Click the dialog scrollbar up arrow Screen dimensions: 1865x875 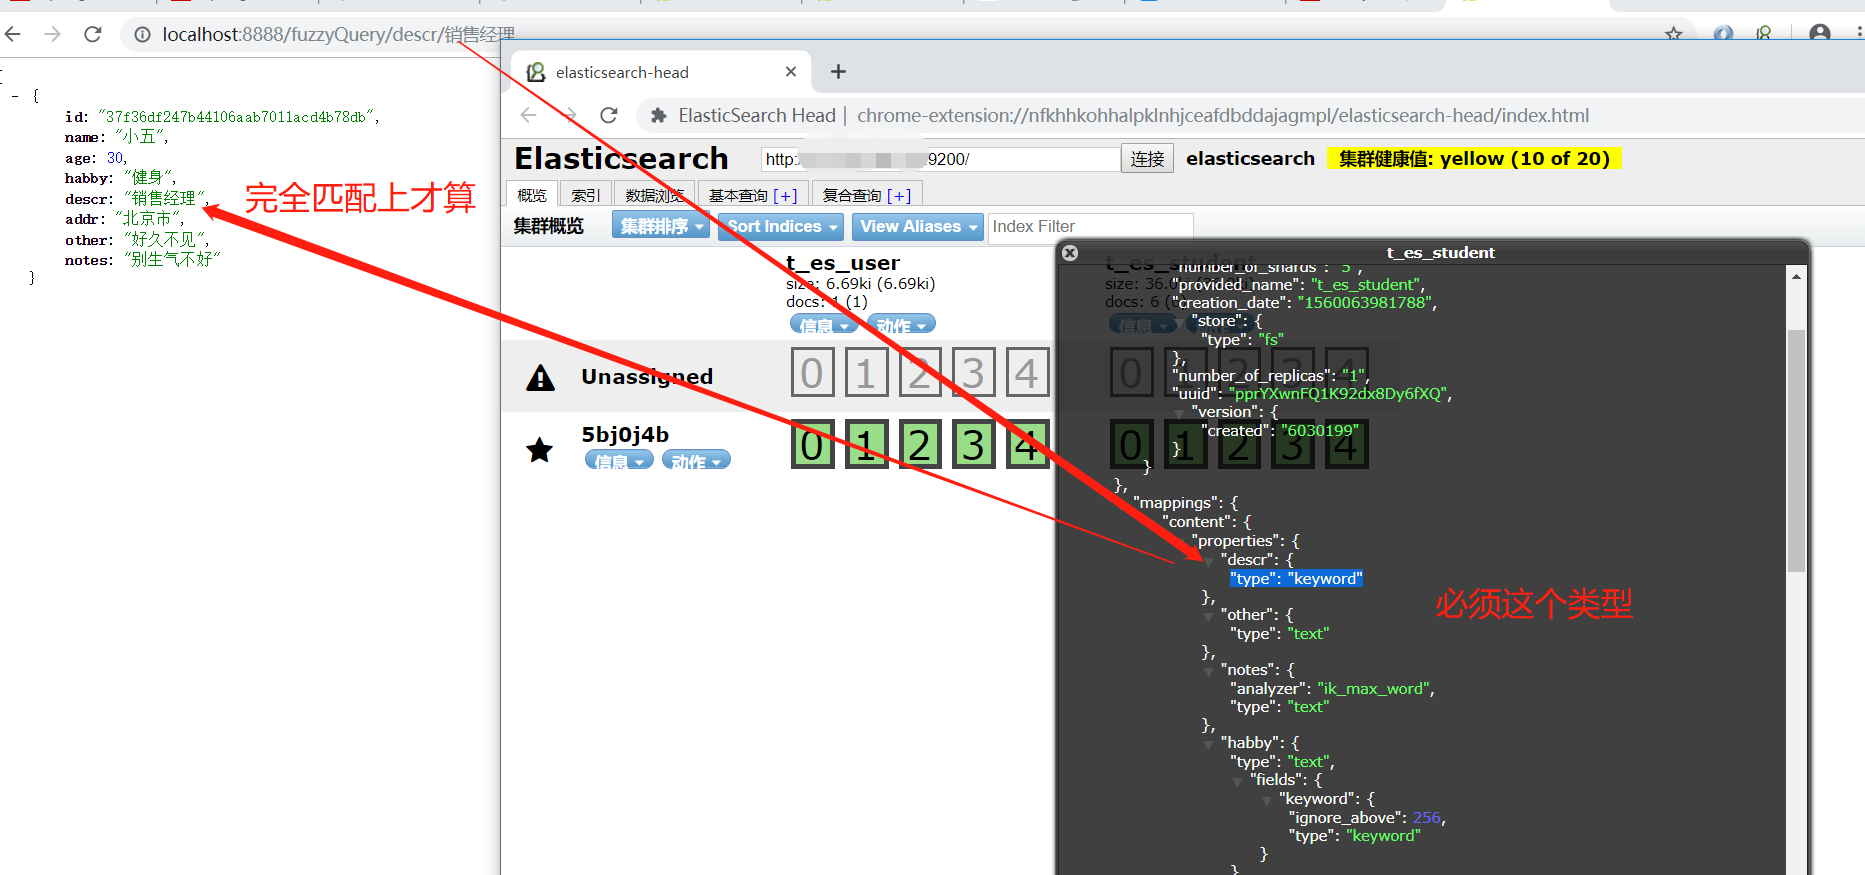tap(1796, 276)
